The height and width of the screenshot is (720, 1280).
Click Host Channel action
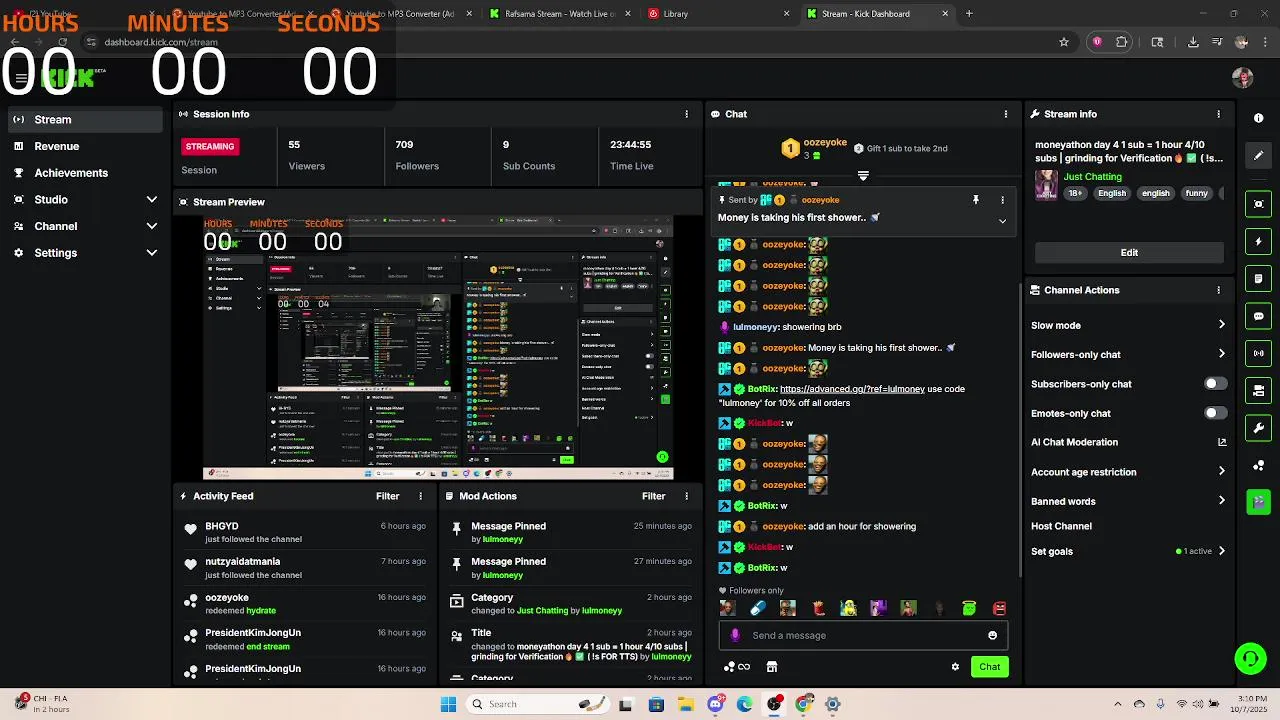pyautogui.click(x=1061, y=526)
